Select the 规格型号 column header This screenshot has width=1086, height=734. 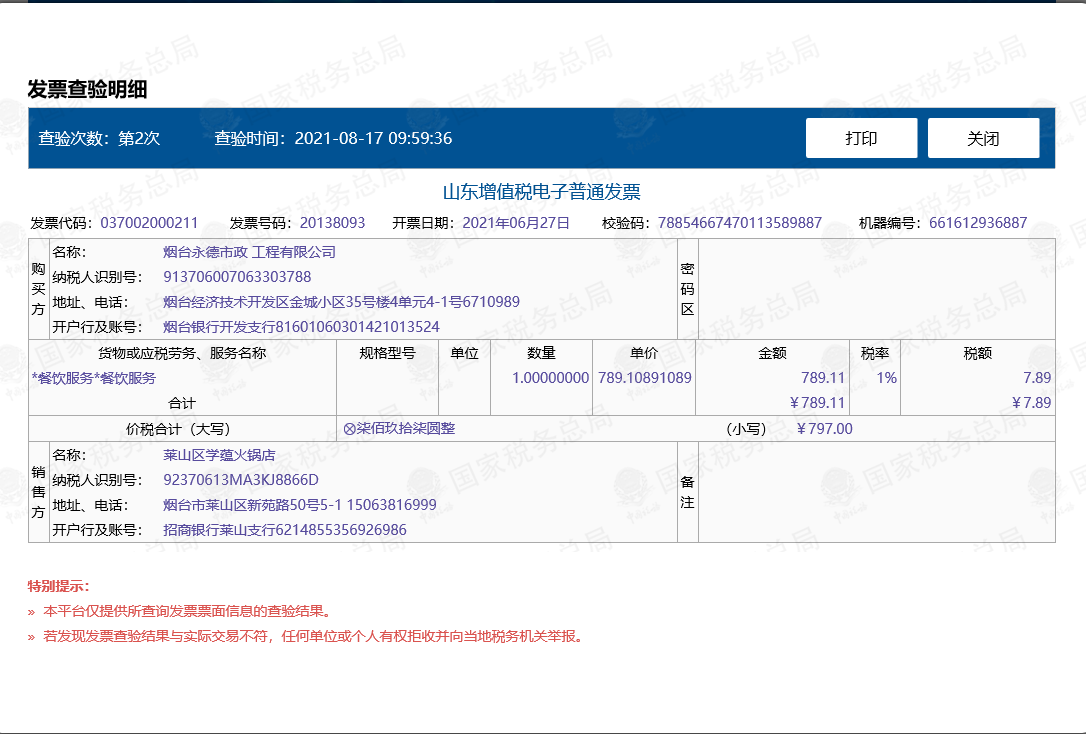387,353
